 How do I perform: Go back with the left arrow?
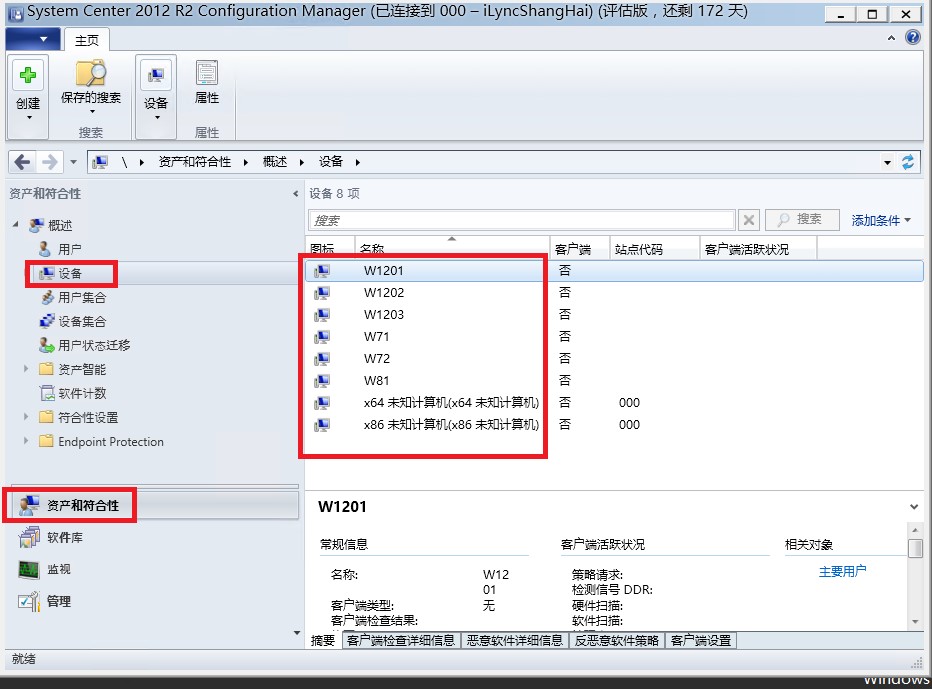[x=22, y=162]
